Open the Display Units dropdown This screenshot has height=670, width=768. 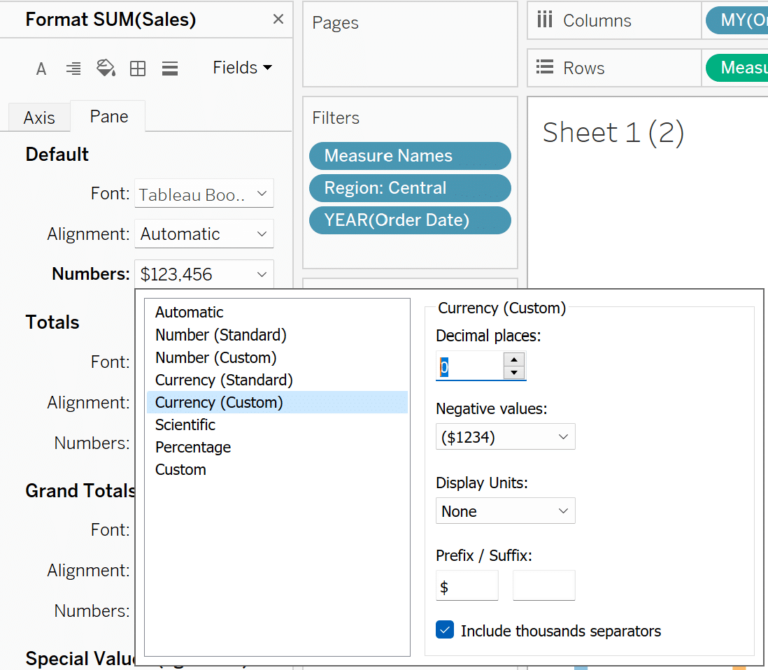[x=505, y=511]
